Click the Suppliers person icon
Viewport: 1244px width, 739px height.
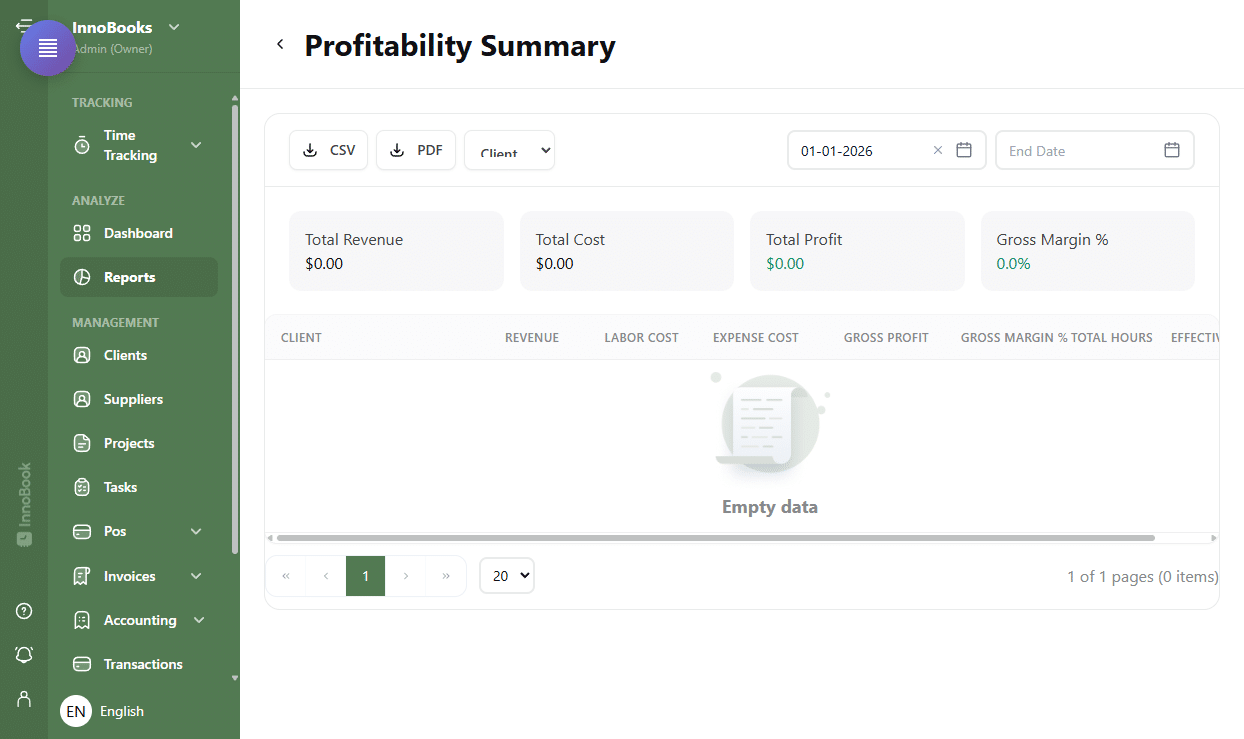tap(82, 399)
